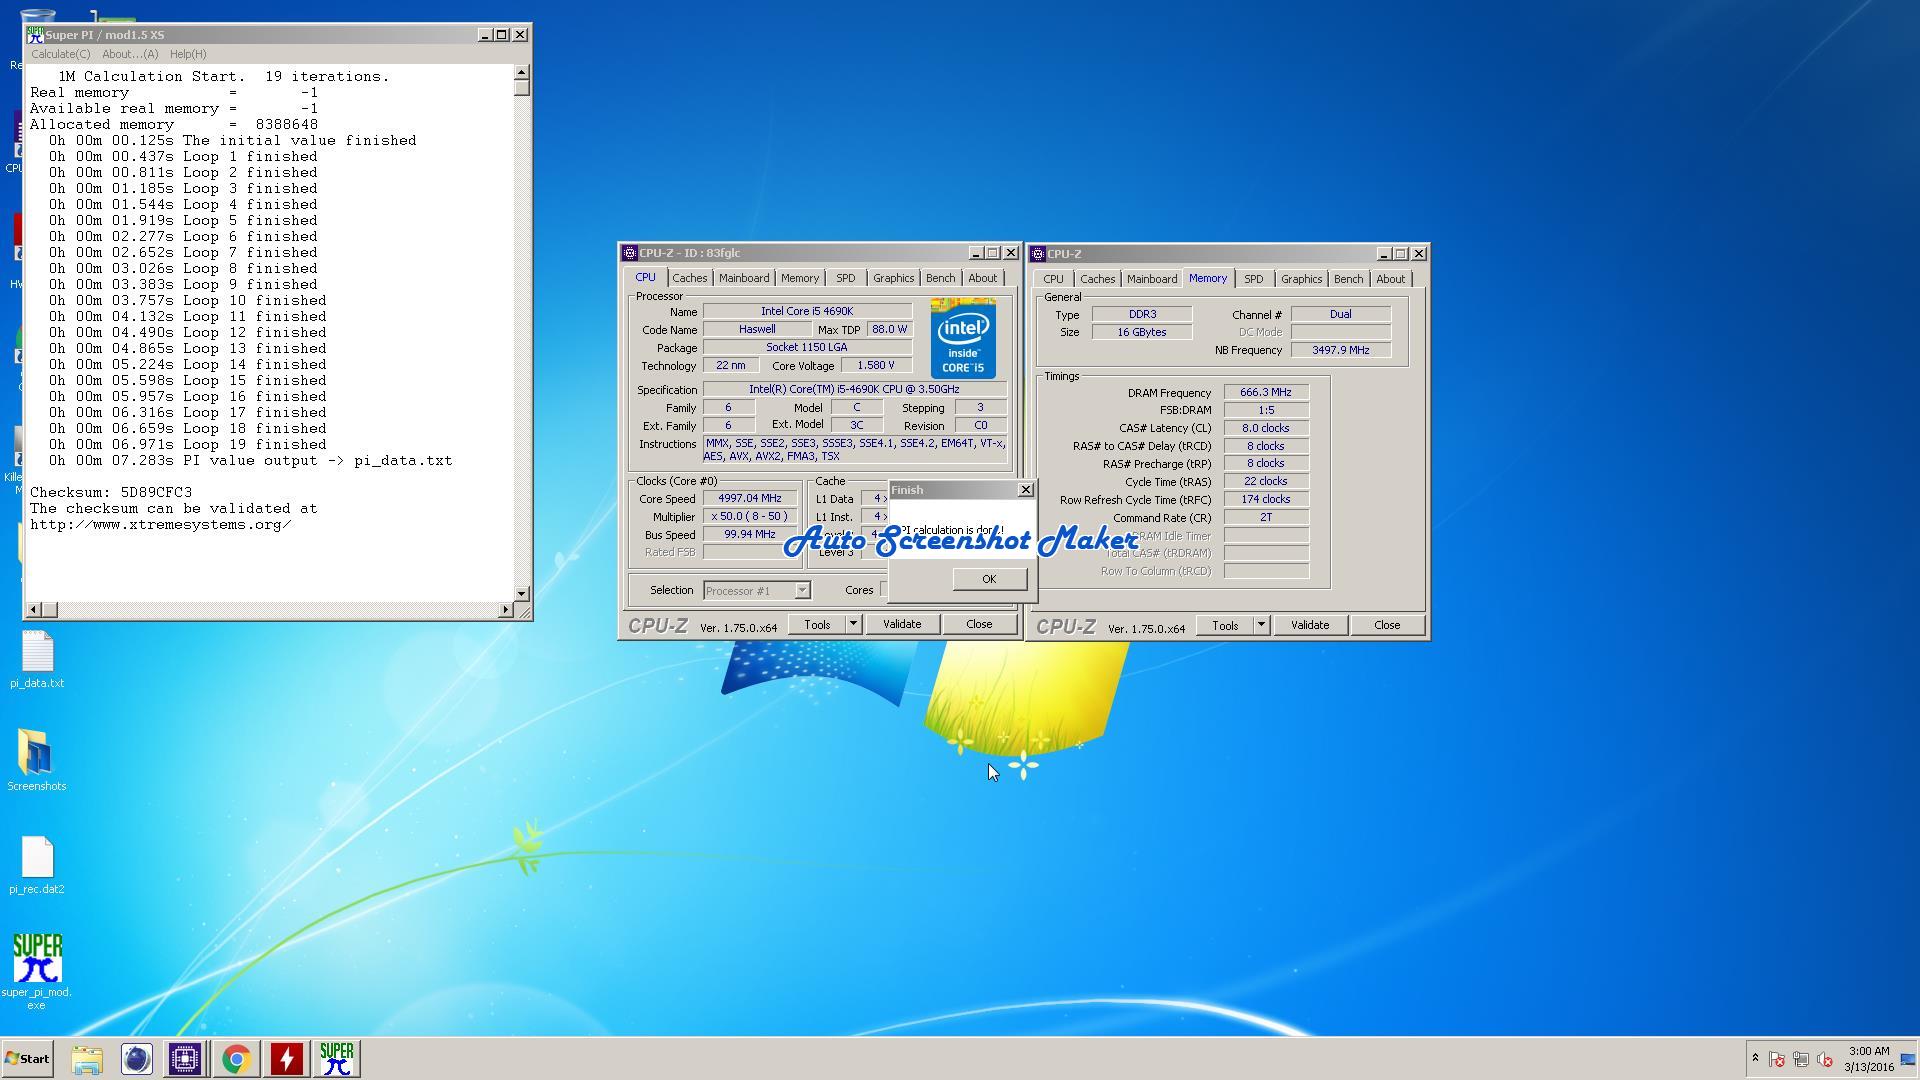Select Graphics tab in right CPU-Z window
1920x1080 pixels.
(1301, 279)
